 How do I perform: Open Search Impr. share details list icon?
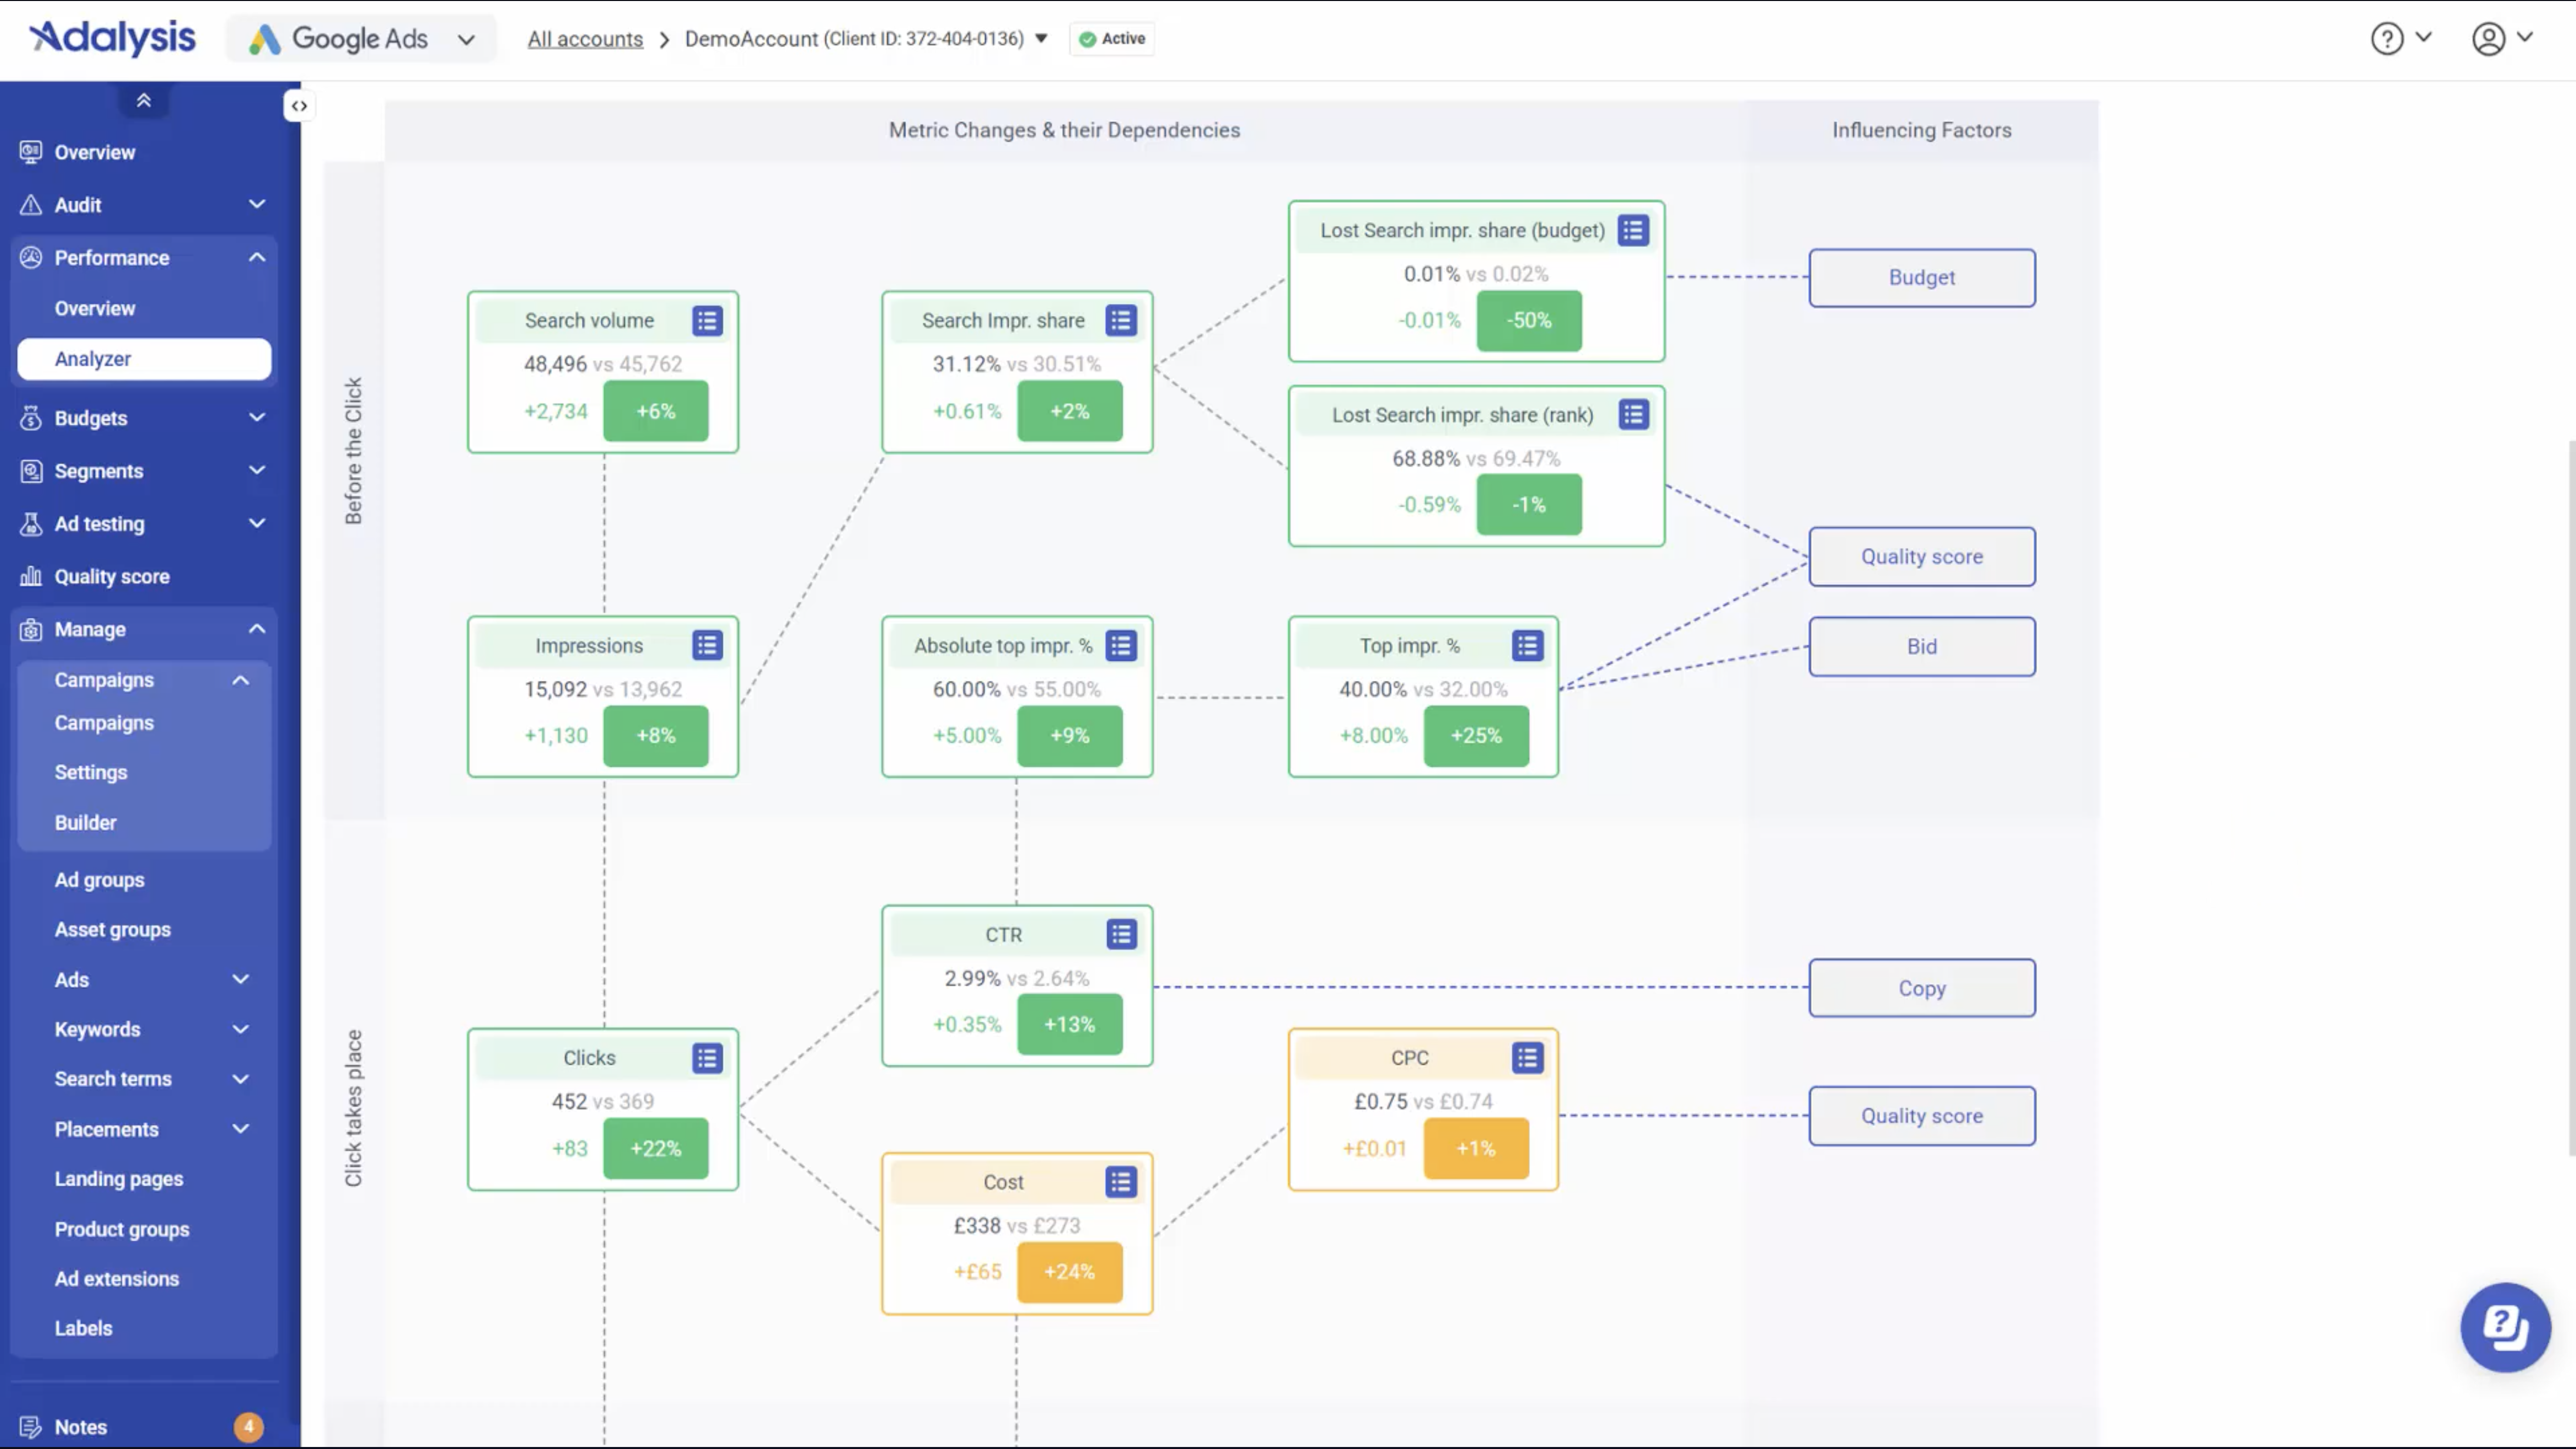(x=1121, y=321)
